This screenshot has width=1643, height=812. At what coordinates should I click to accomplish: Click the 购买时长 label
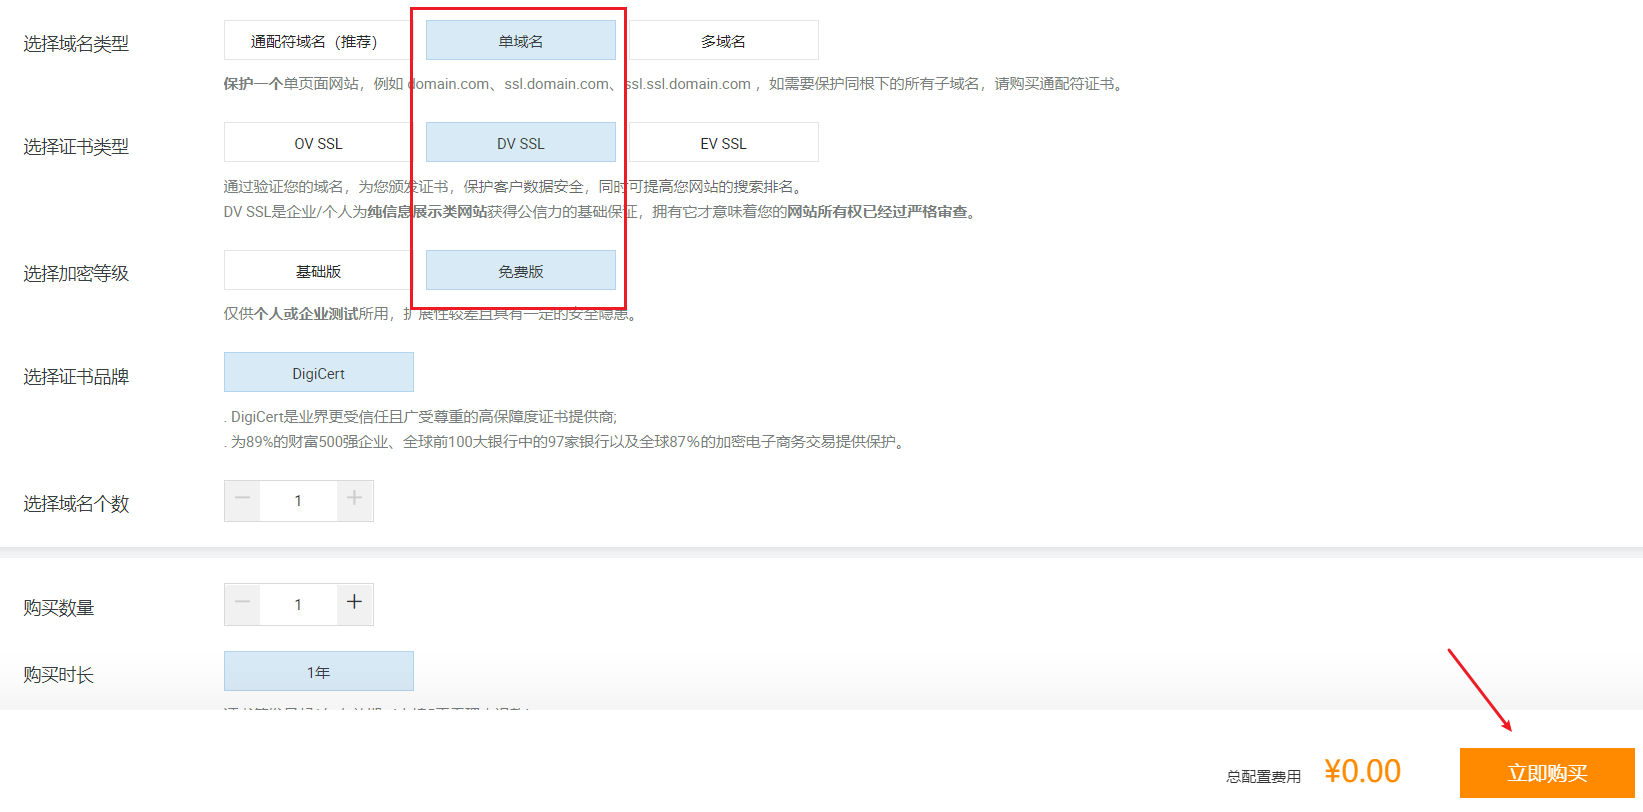(59, 675)
